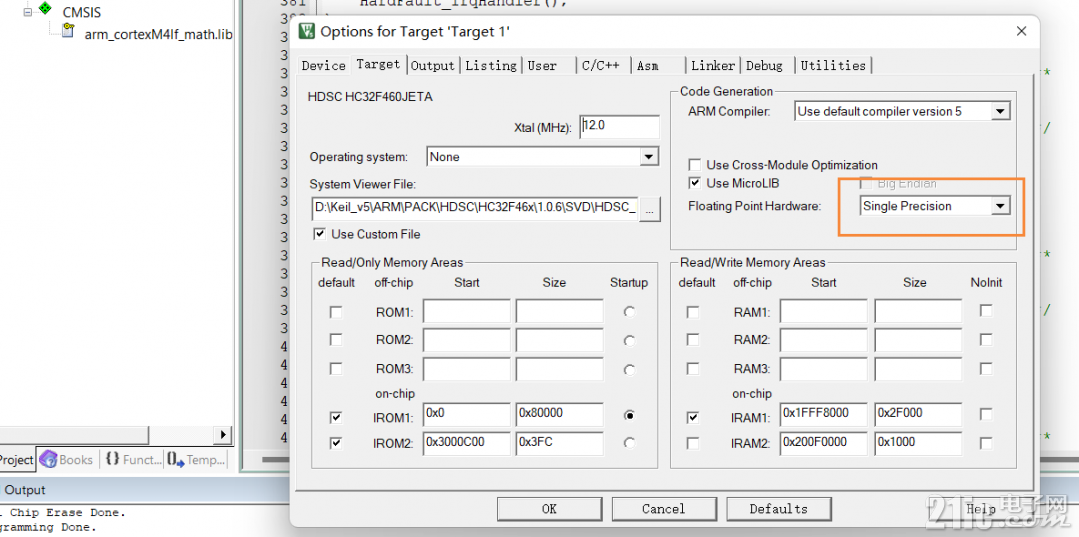The height and width of the screenshot is (537, 1079).
Task: Select ROM2 as startup radio button
Action: [629, 340]
